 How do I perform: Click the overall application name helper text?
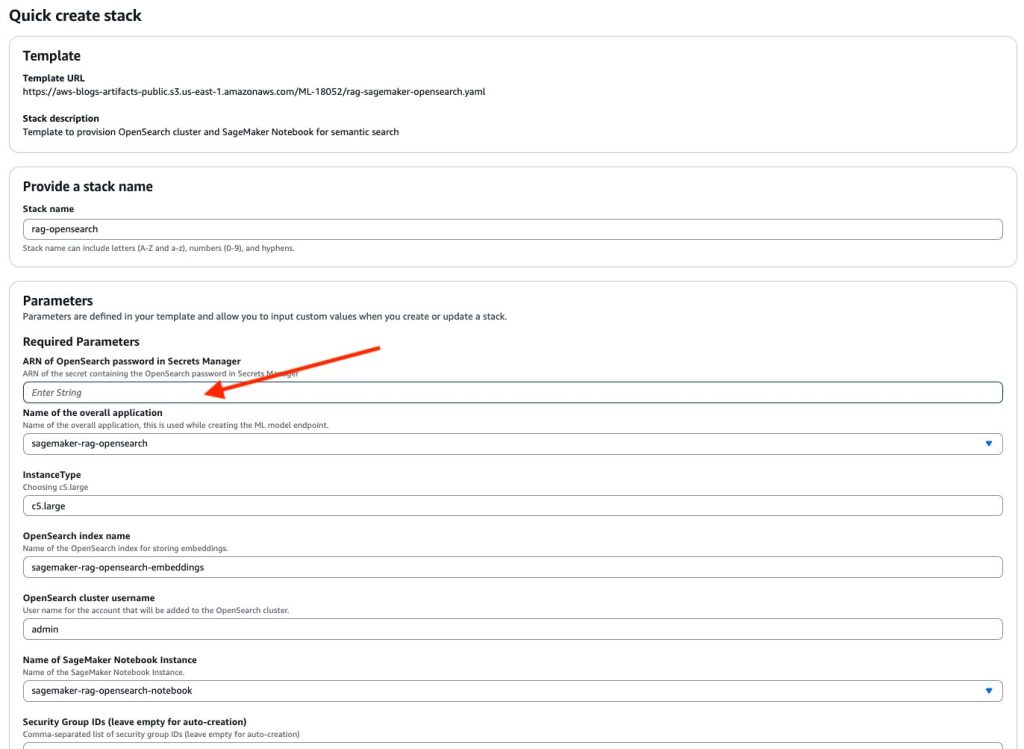pyautogui.click(x=176, y=425)
